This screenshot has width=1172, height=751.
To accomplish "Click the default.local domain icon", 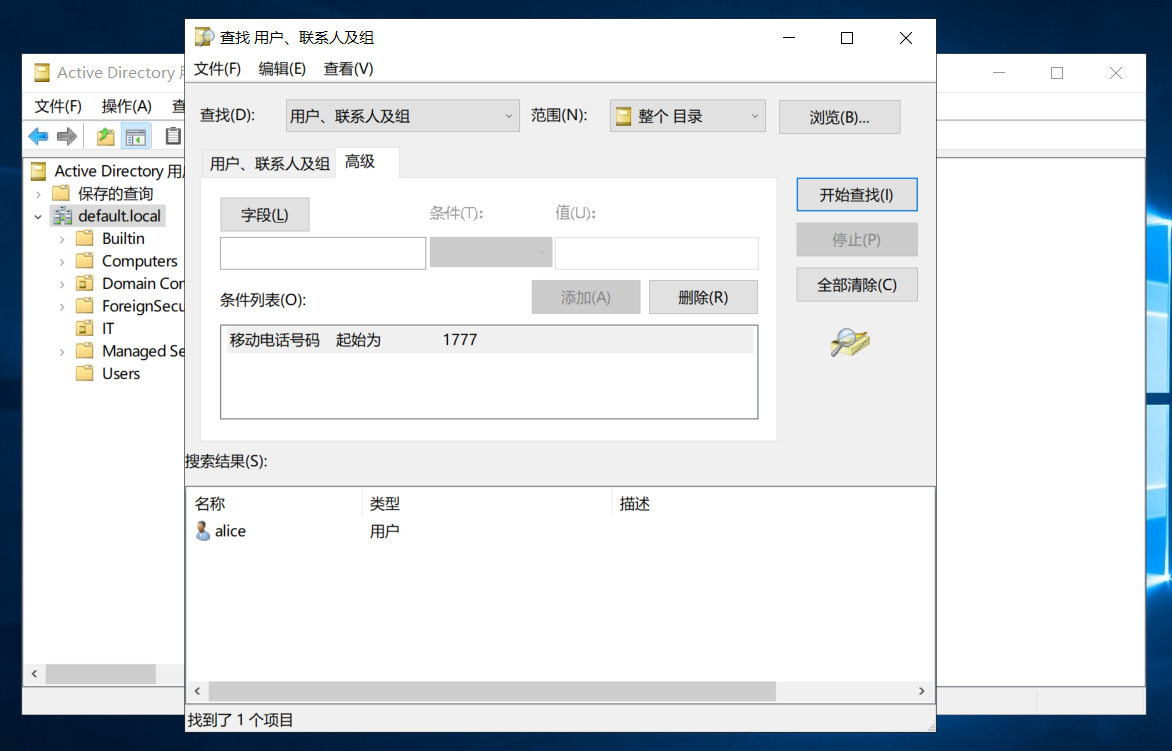I will pos(63,216).
